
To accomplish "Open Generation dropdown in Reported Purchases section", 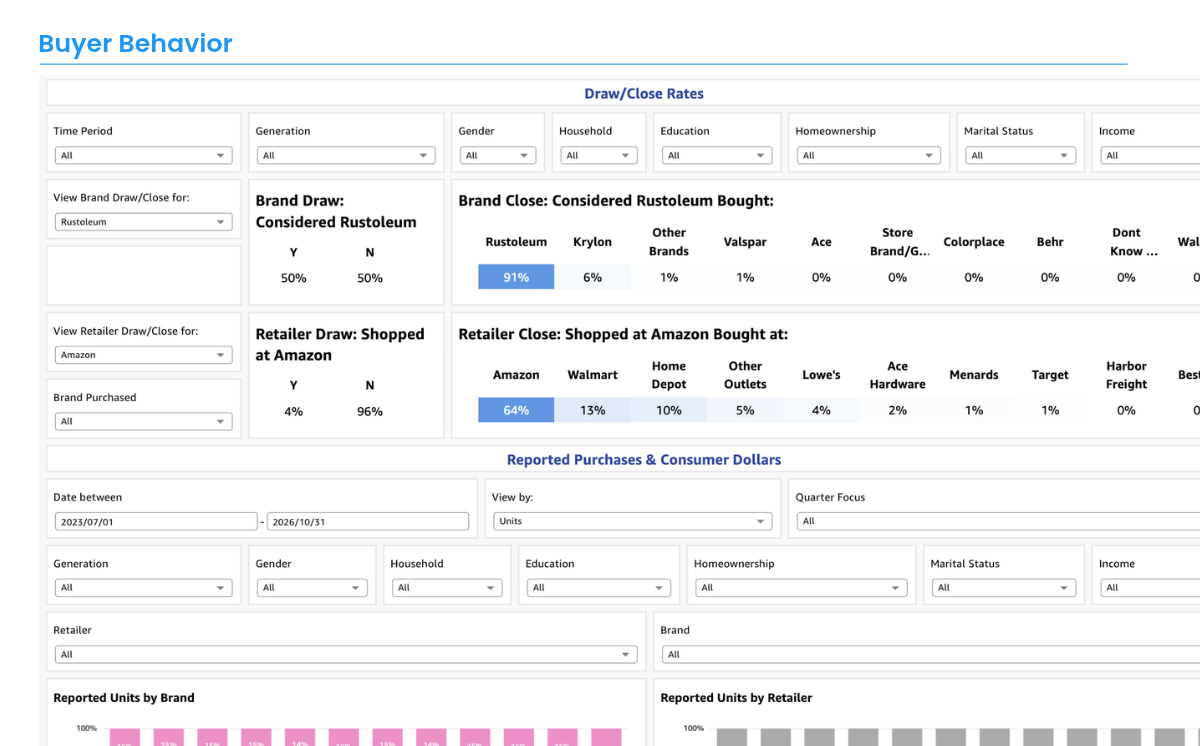I will (143, 588).
